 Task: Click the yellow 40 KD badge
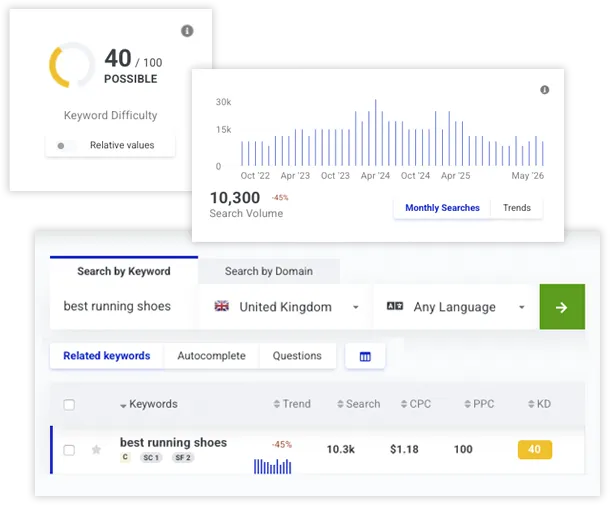pyautogui.click(x=535, y=450)
